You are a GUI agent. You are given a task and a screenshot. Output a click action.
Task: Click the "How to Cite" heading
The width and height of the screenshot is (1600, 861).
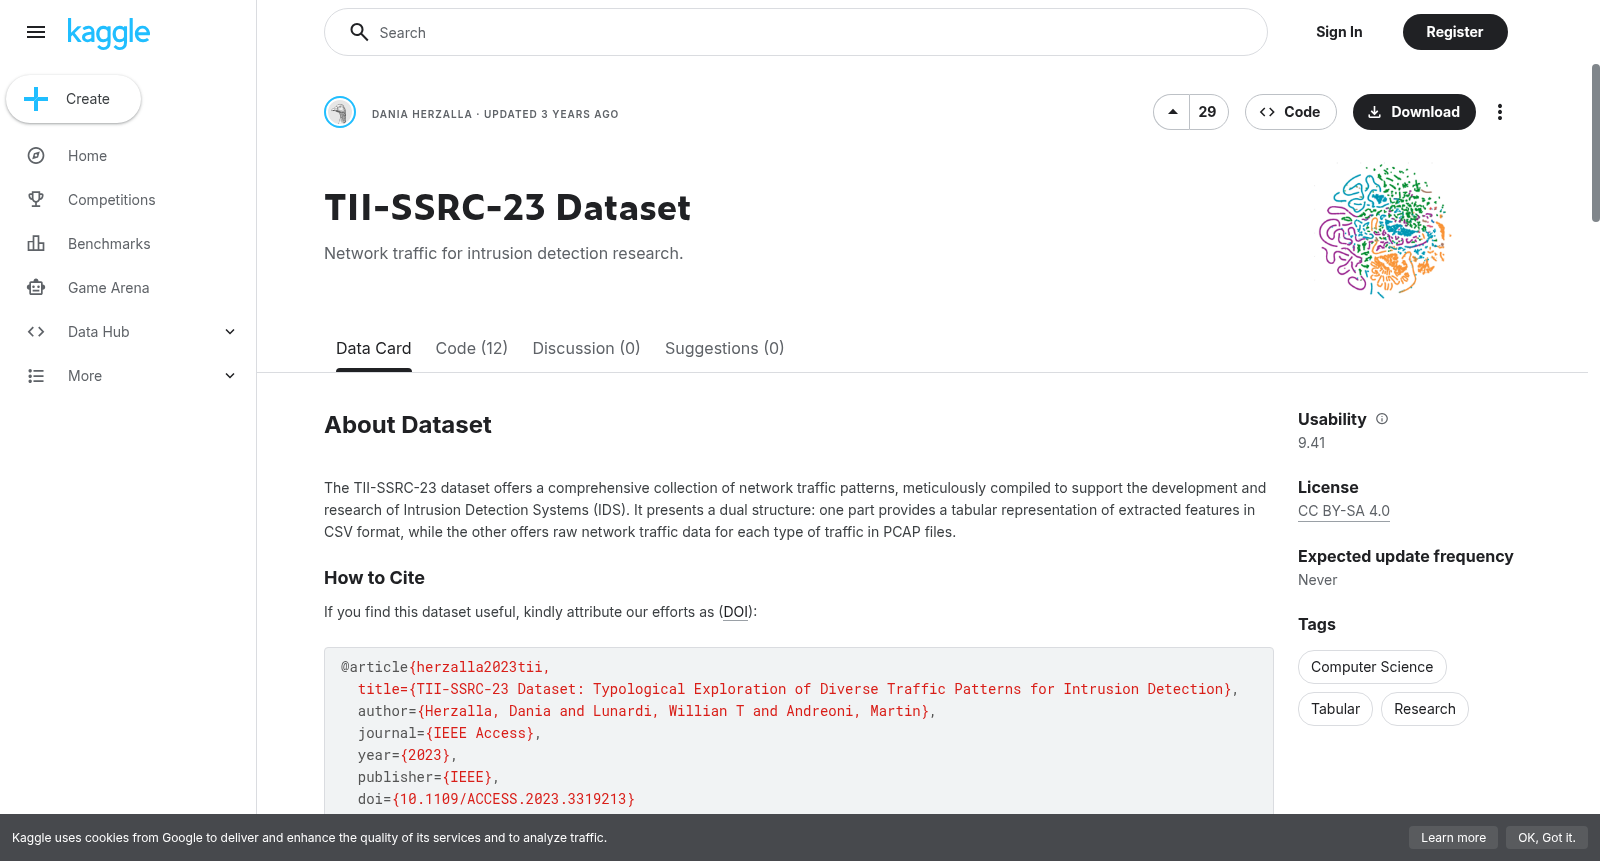point(374,578)
